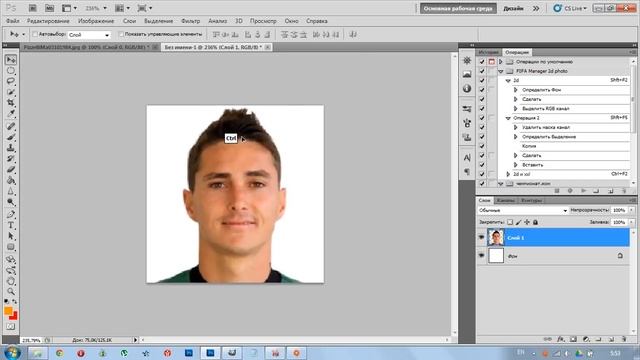This screenshot has width=640, height=360.
Task: Select the Слой 1 layer row
Action: [x=553, y=238]
